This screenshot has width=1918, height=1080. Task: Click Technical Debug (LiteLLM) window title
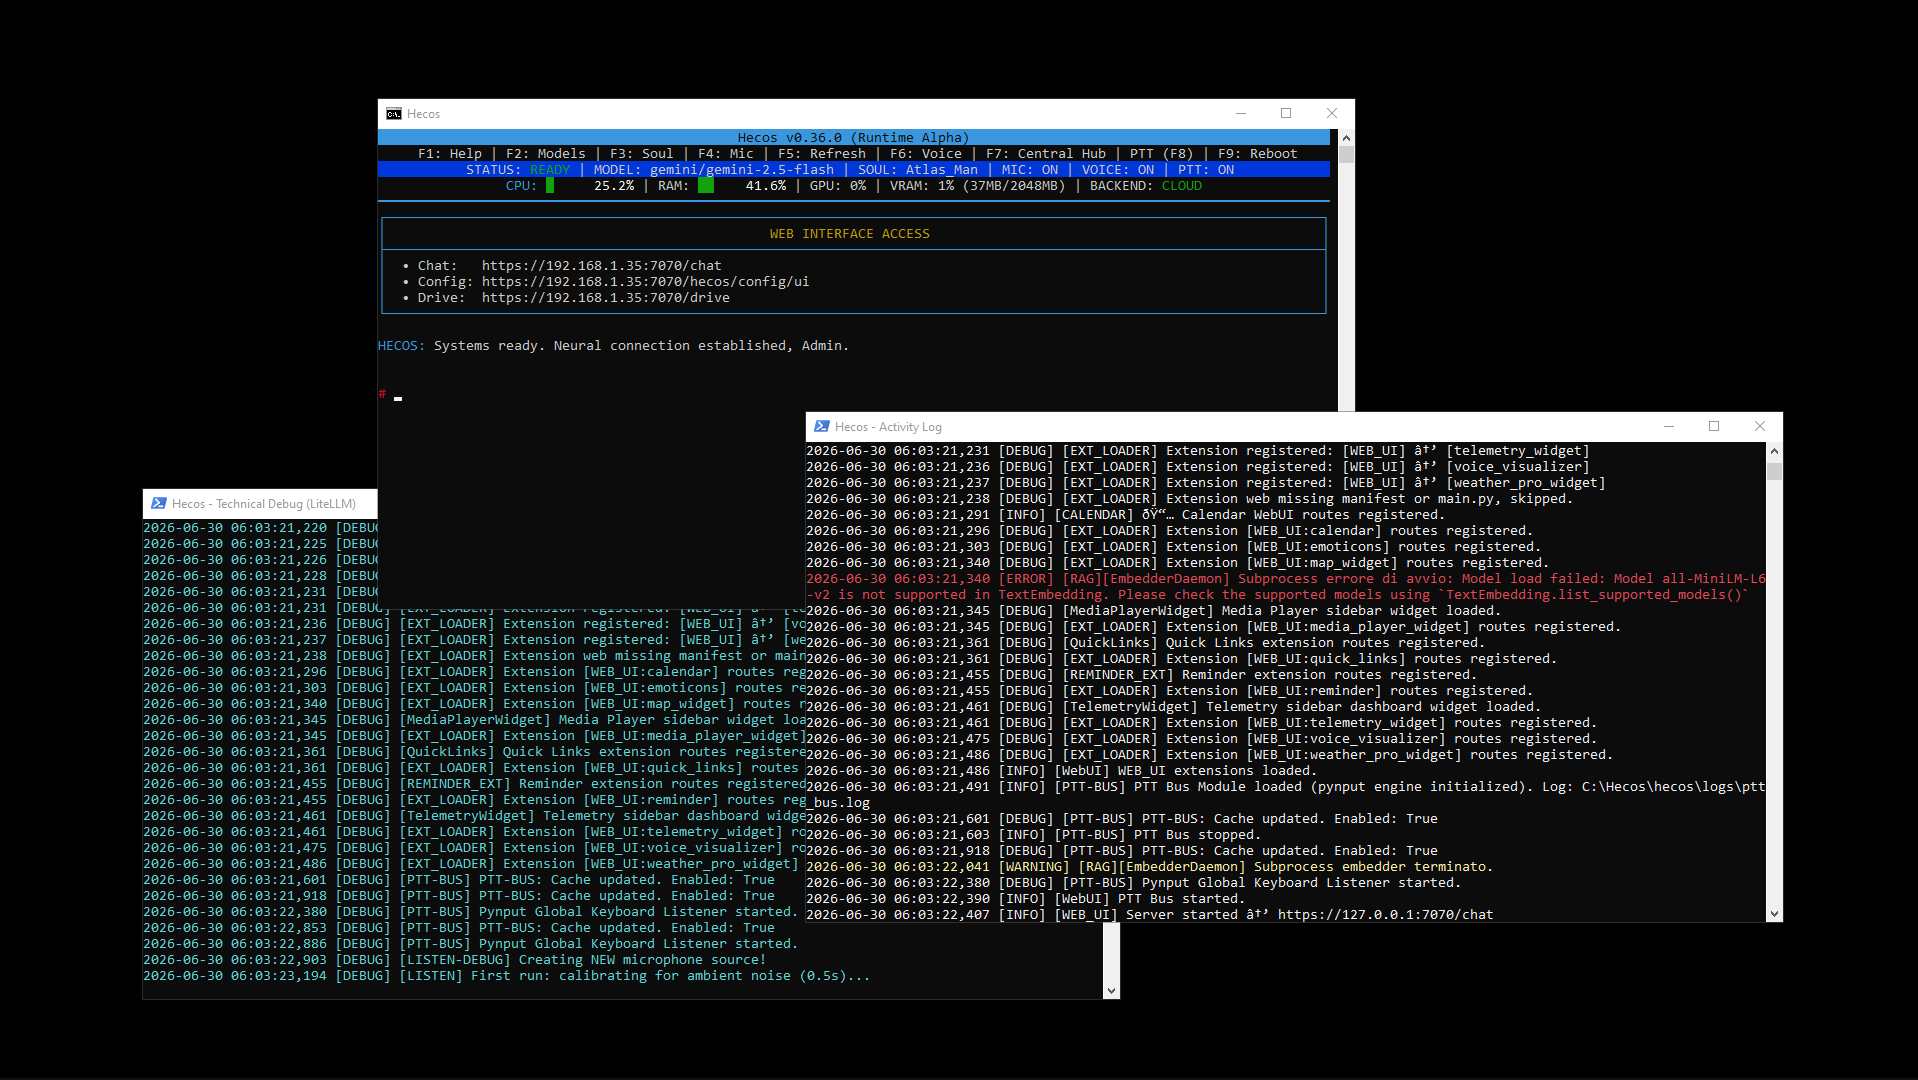[264, 504]
